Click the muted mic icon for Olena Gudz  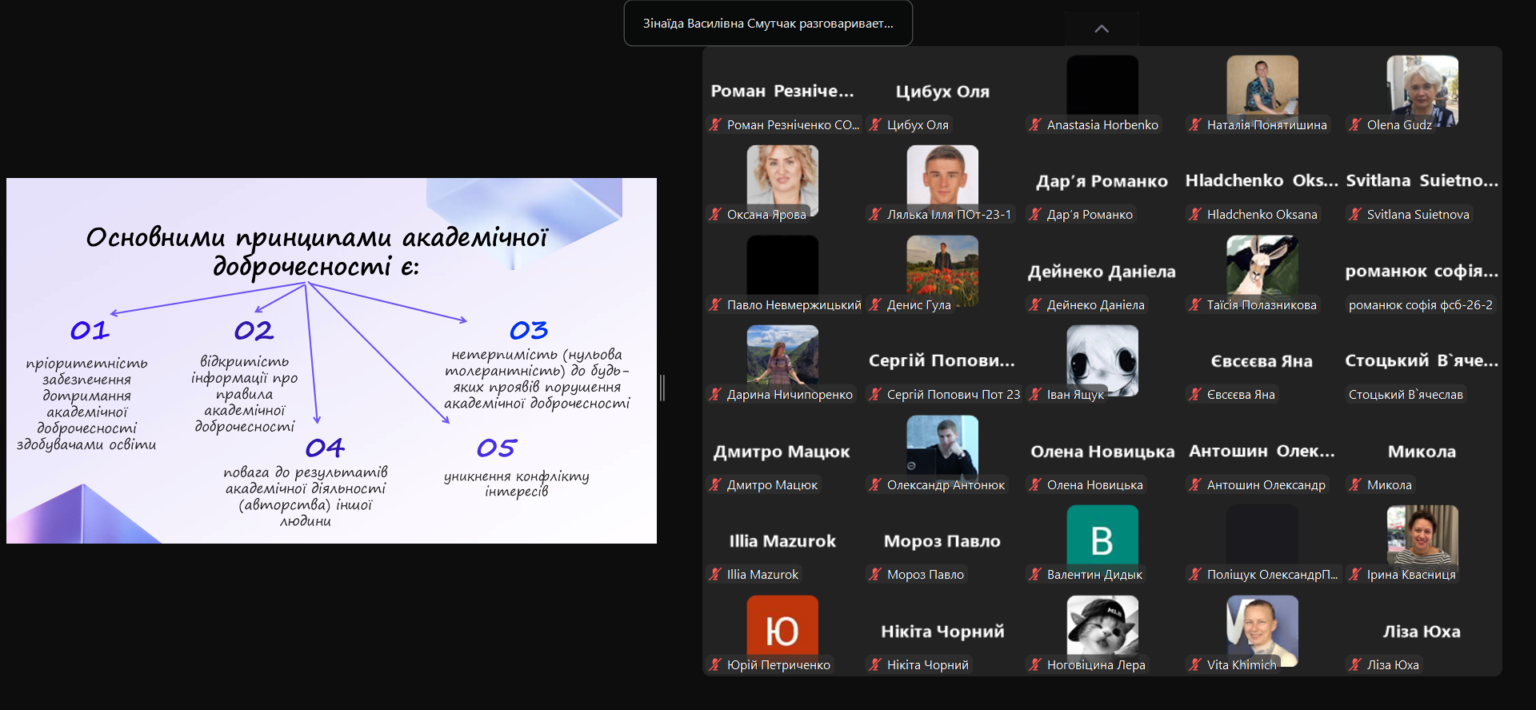pyautogui.click(x=1355, y=125)
